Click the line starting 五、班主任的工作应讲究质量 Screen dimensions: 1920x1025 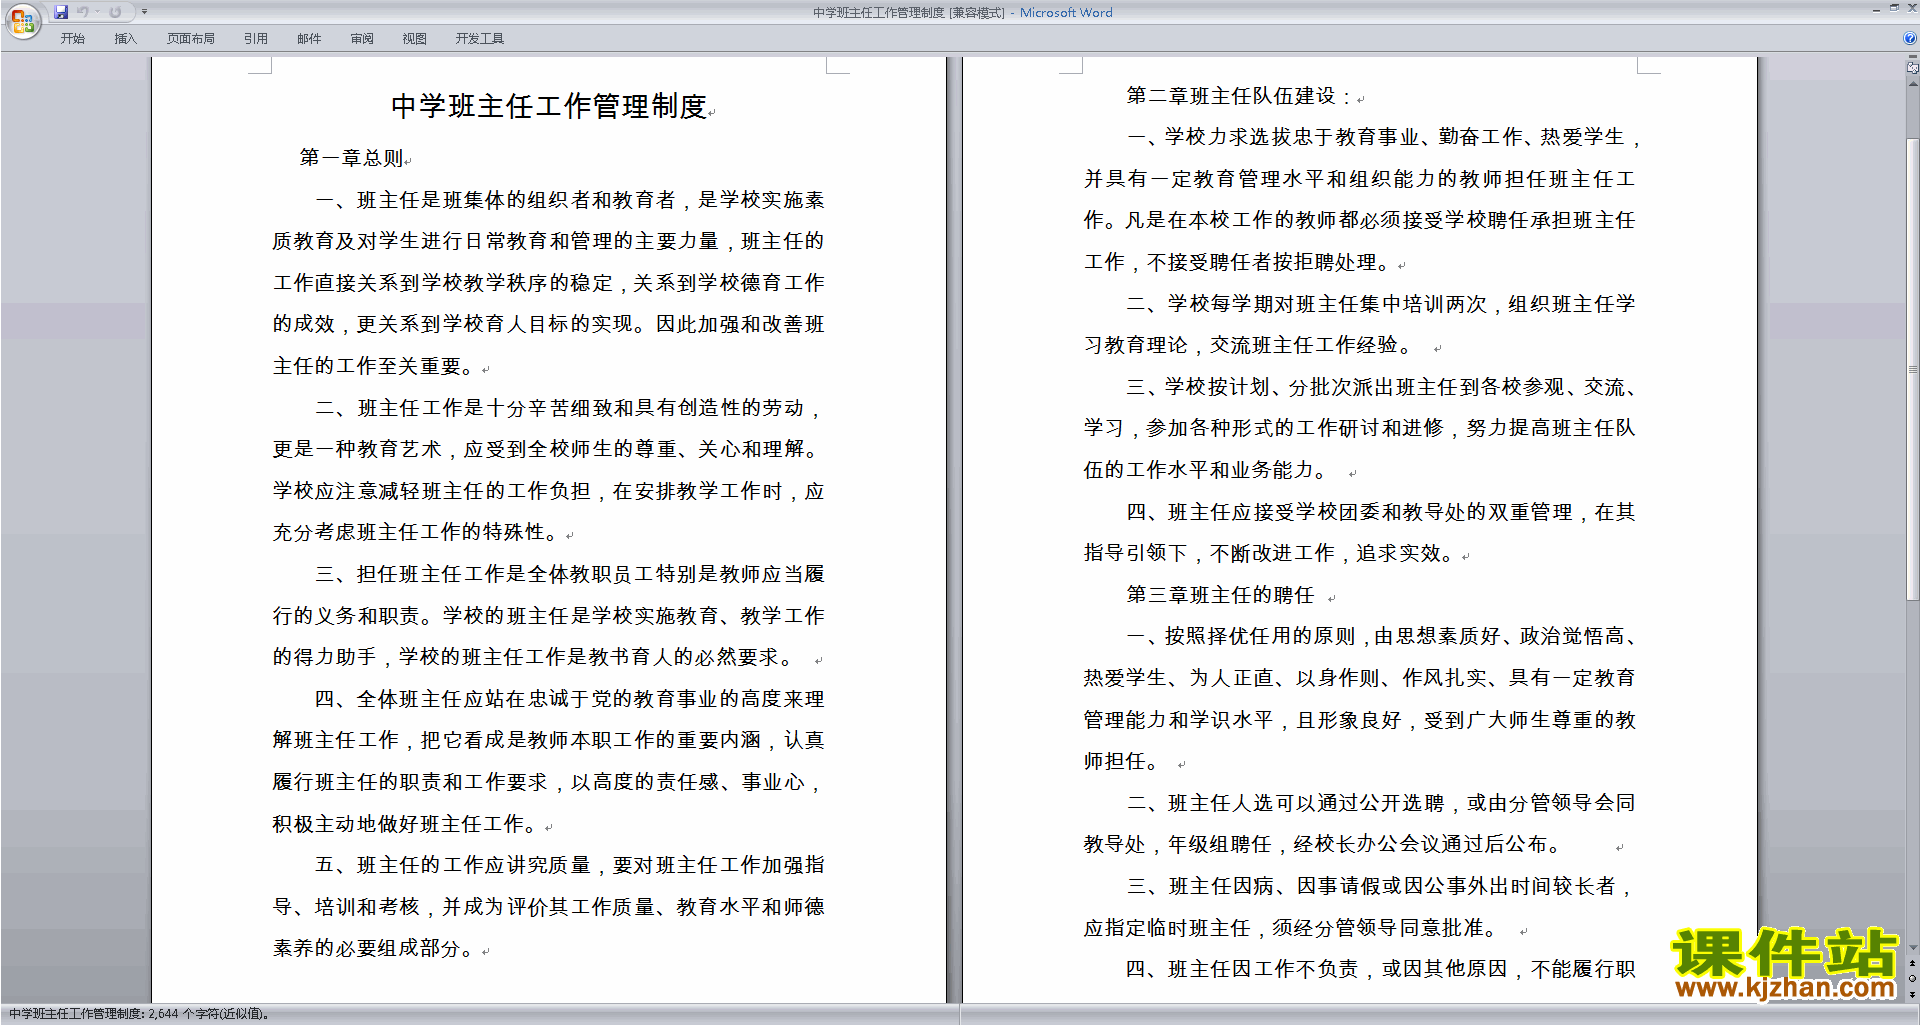570,865
